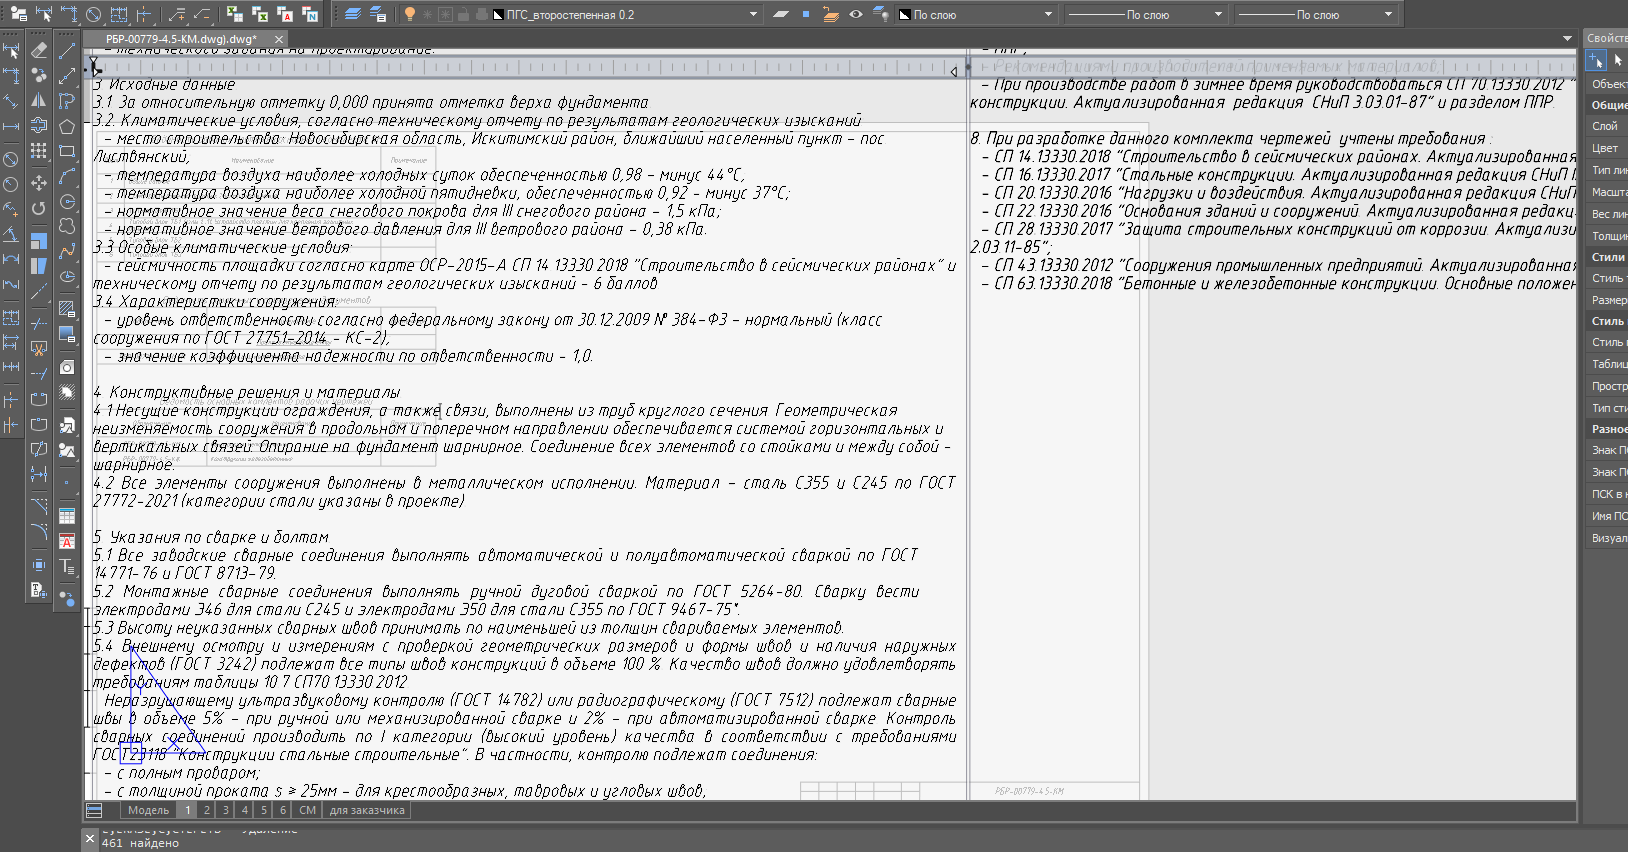Toggle the layer freeze sun icon
The width and height of the screenshot is (1628, 852).
pos(428,14)
